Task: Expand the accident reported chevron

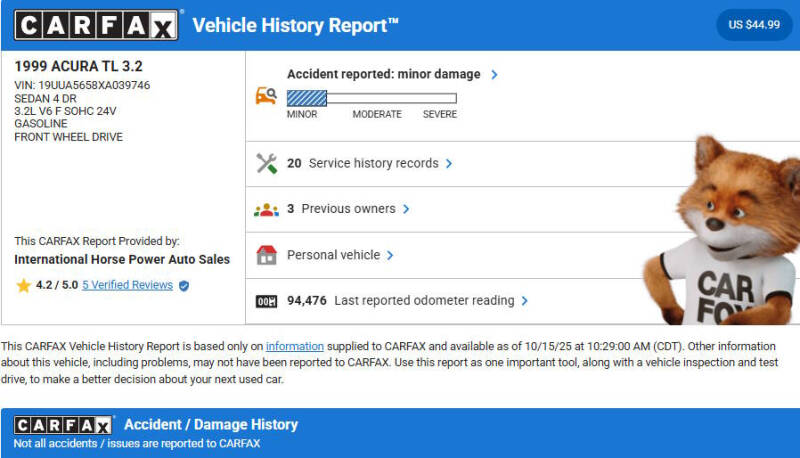Action: click(x=494, y=74)
